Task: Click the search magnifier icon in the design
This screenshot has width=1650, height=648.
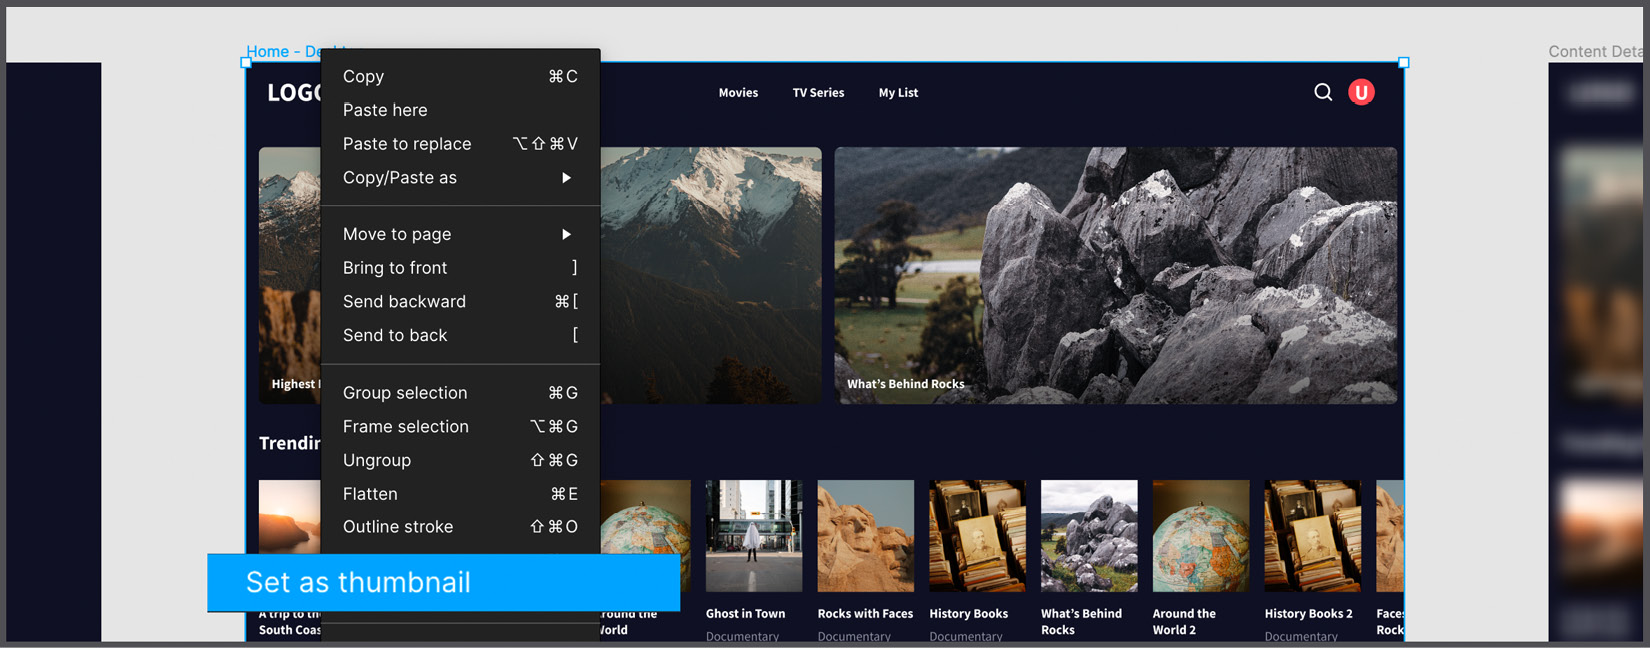Action: coord(1323,92)
